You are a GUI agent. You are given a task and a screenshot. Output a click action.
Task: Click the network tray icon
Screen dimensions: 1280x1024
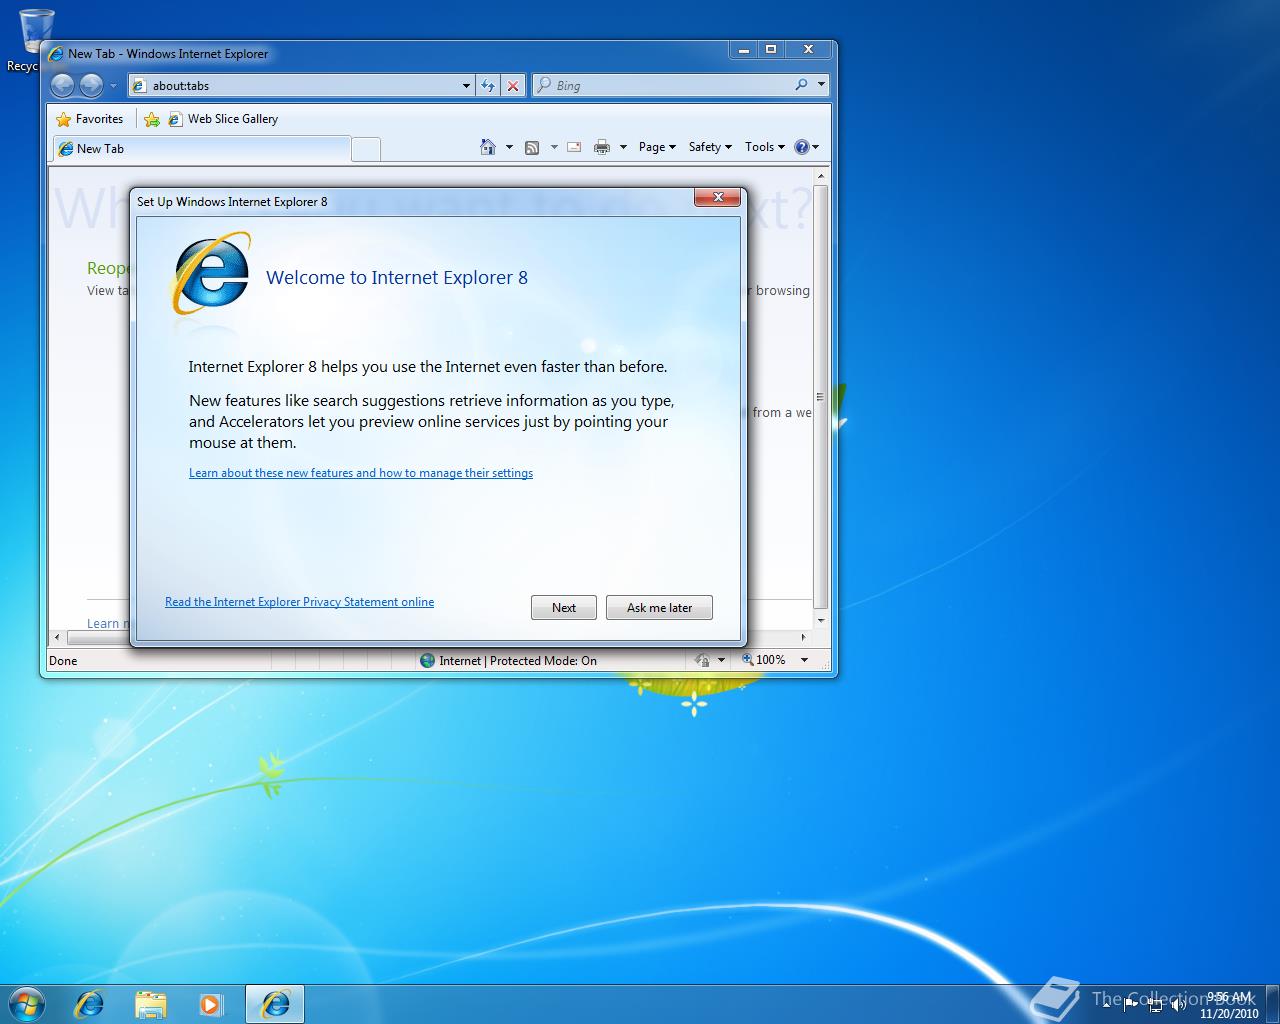tap(1155, 1005)
